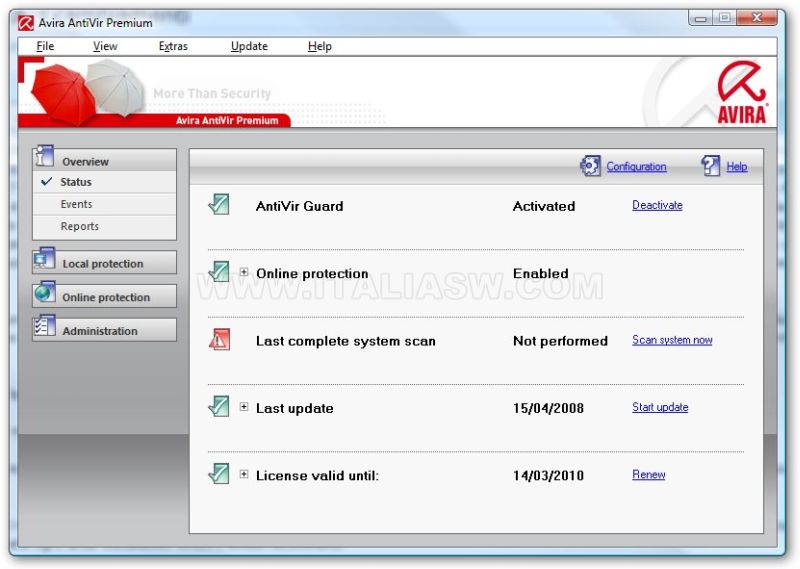Open the Administration section

point(105,330)
